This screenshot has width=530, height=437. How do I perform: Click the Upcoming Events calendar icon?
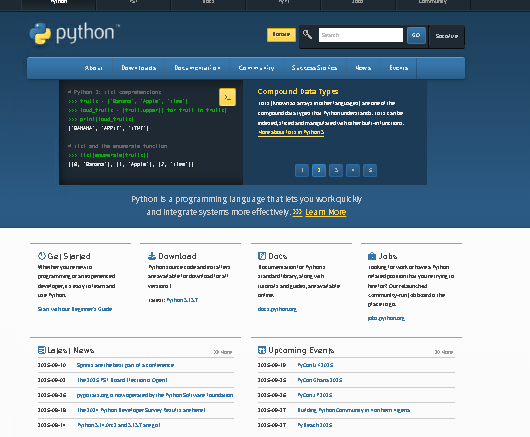click(x=262, y=350)
